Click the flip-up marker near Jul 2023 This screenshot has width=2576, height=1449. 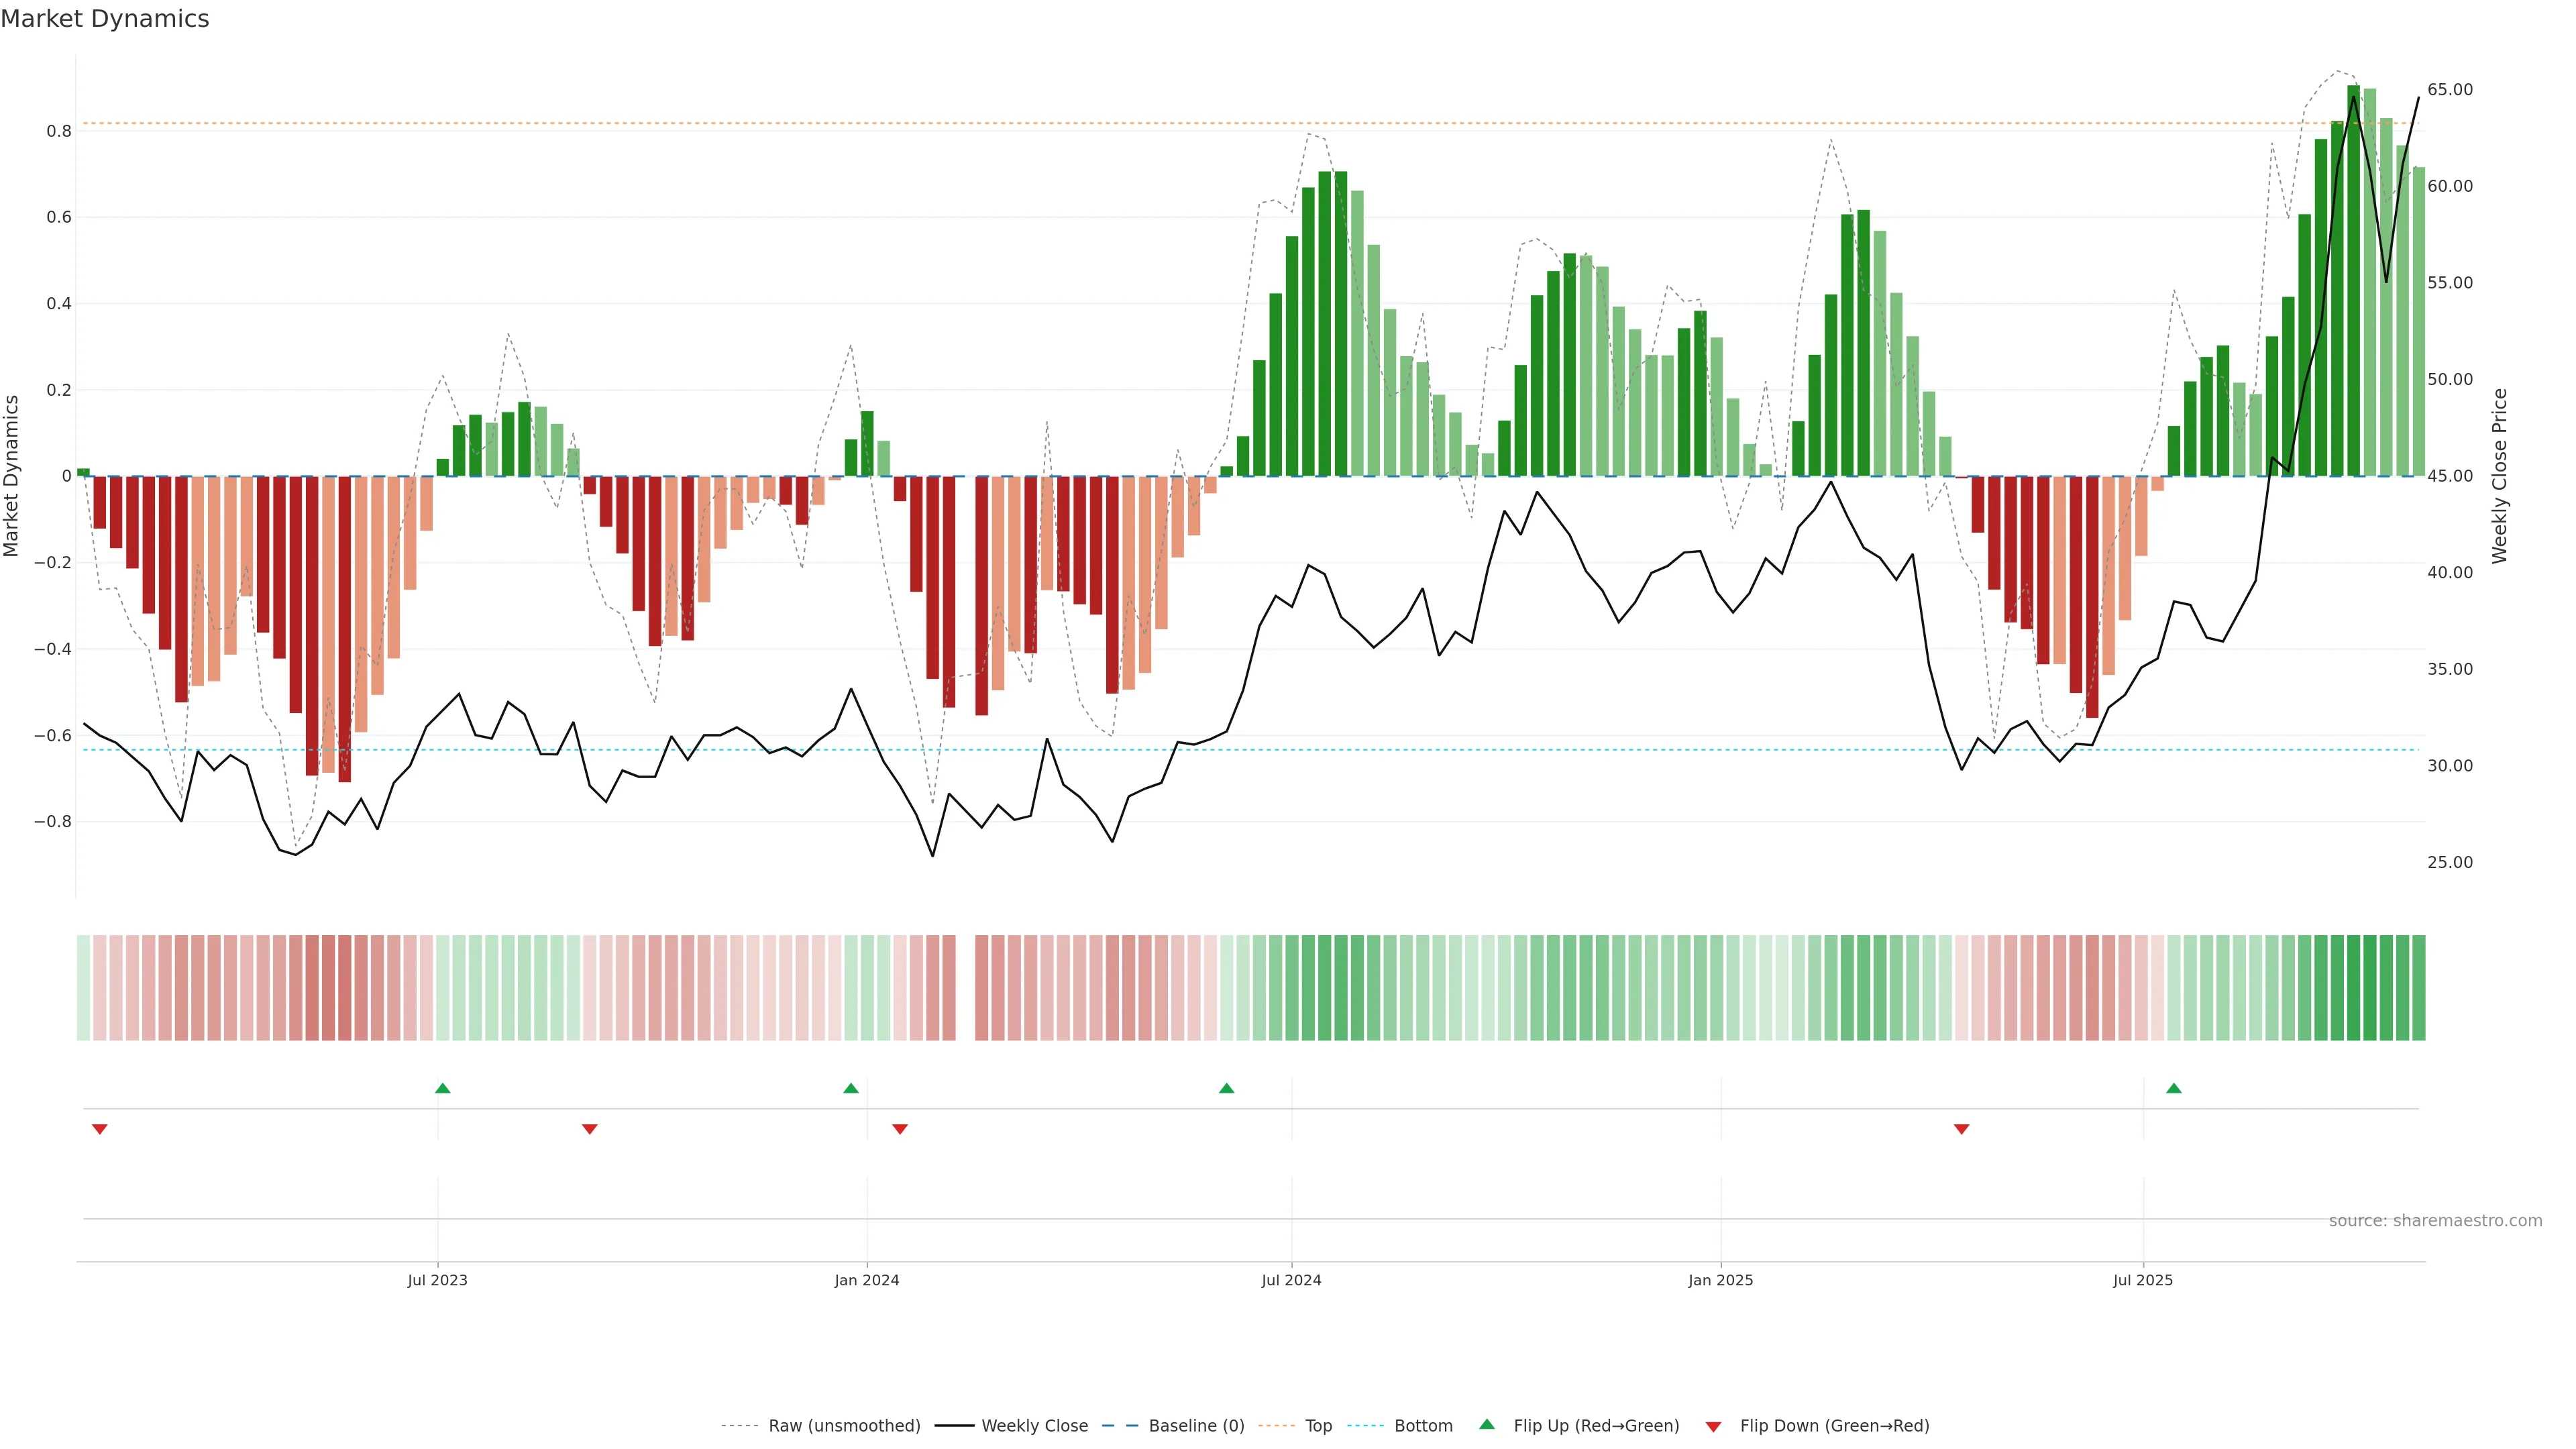(x=443, y=1088)
